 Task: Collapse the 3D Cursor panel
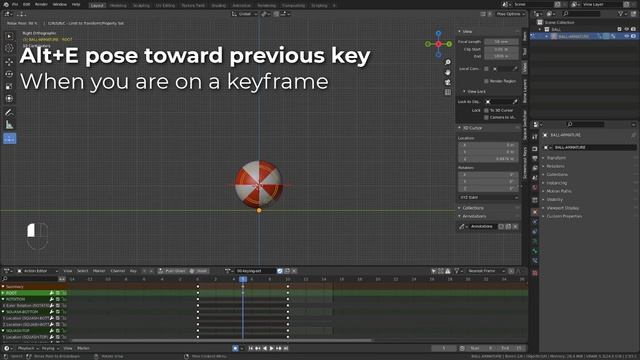click(x=459, y=128)
